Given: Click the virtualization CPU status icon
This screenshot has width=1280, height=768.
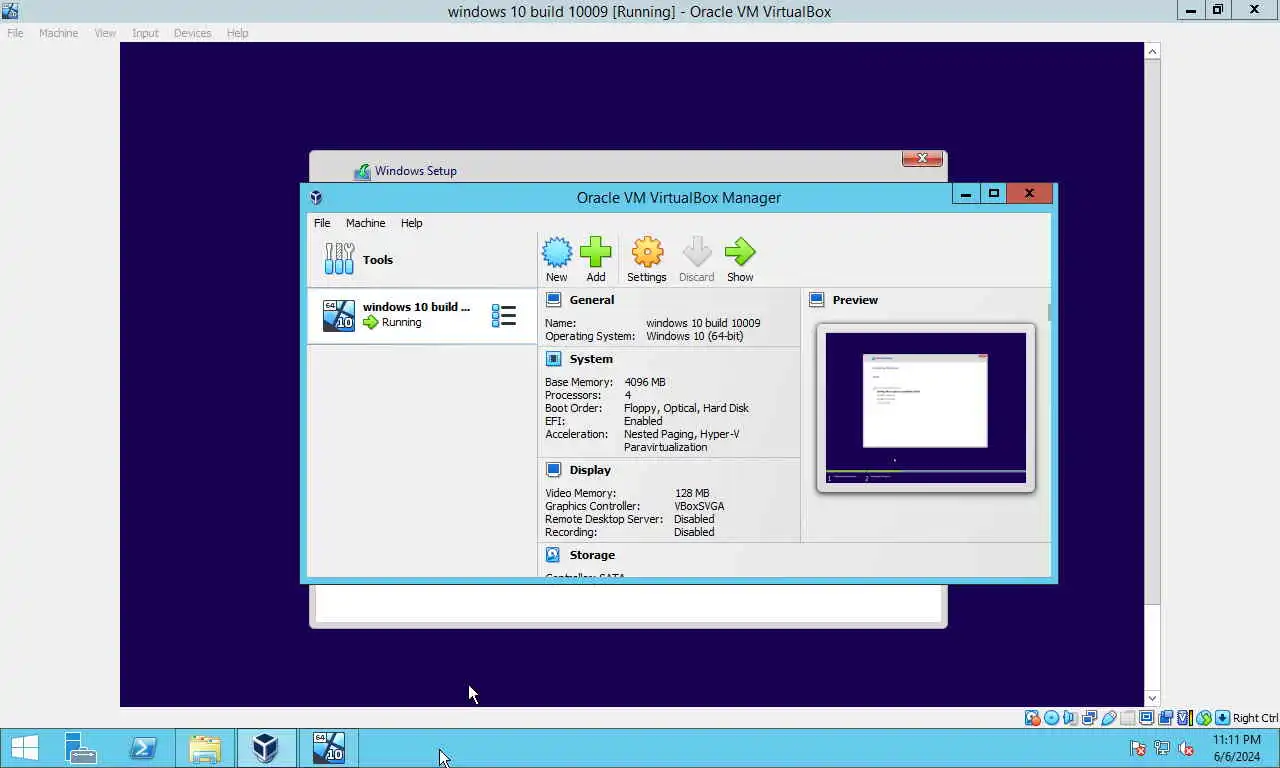Looking at the screenshot, I should point(1185,718).
